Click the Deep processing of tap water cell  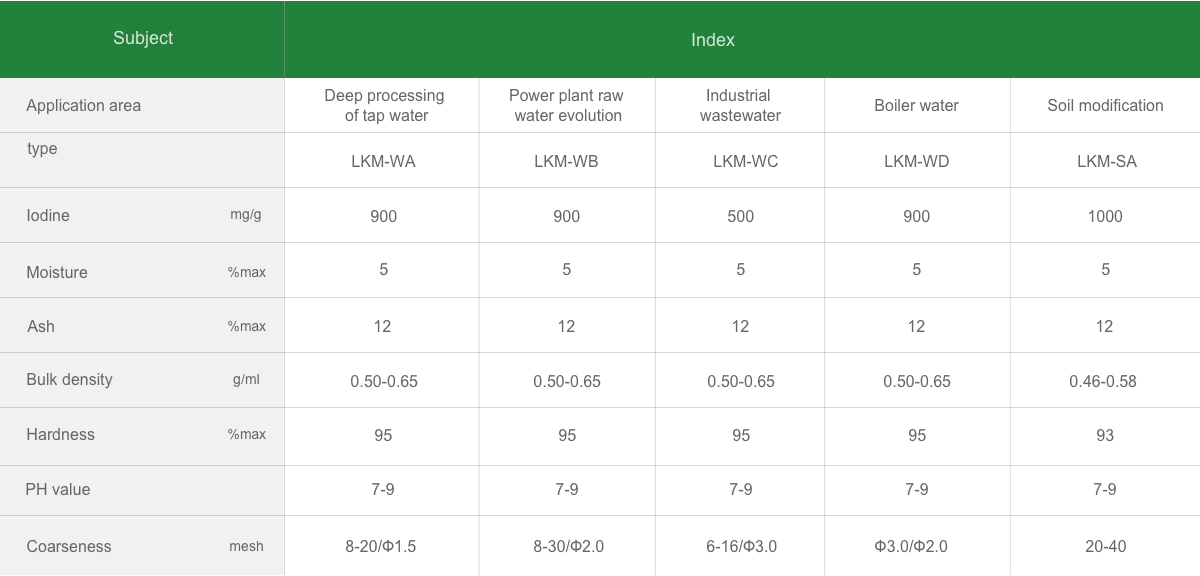[x=384, y=106]
